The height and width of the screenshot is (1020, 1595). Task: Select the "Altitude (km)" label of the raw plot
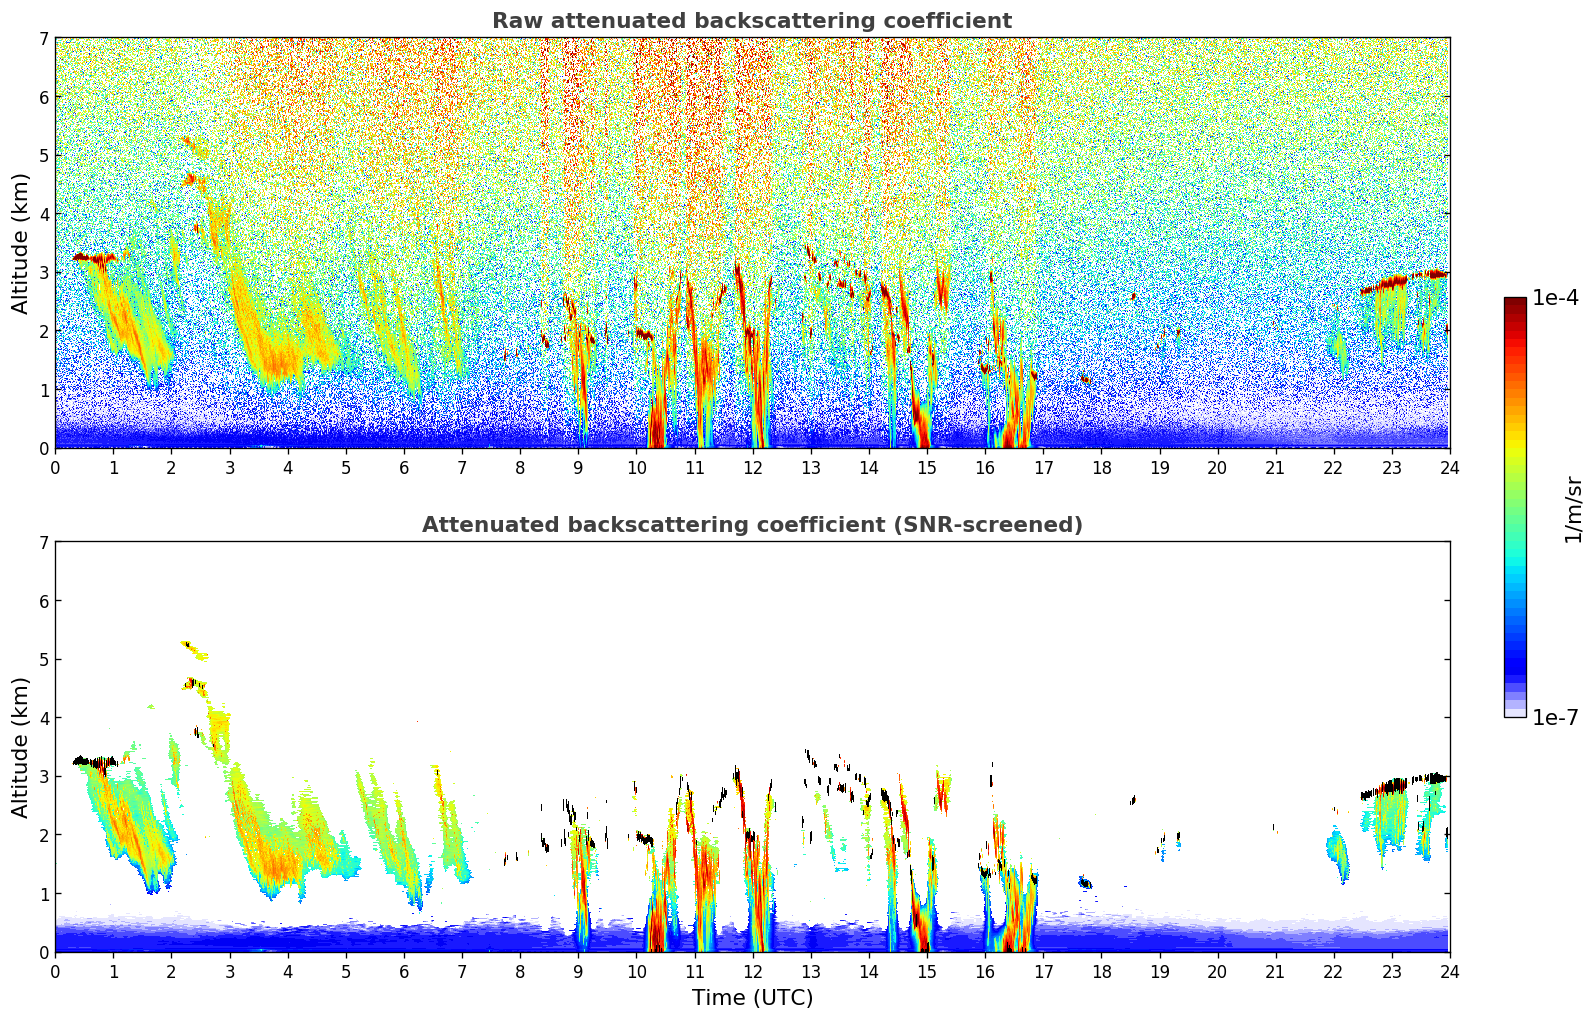(x=21, y=243)
